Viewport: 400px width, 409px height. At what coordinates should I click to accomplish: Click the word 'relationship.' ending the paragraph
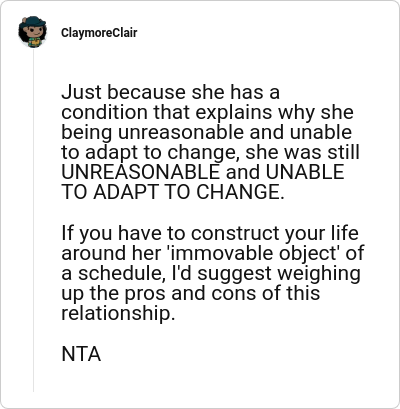tap(118, 313)
